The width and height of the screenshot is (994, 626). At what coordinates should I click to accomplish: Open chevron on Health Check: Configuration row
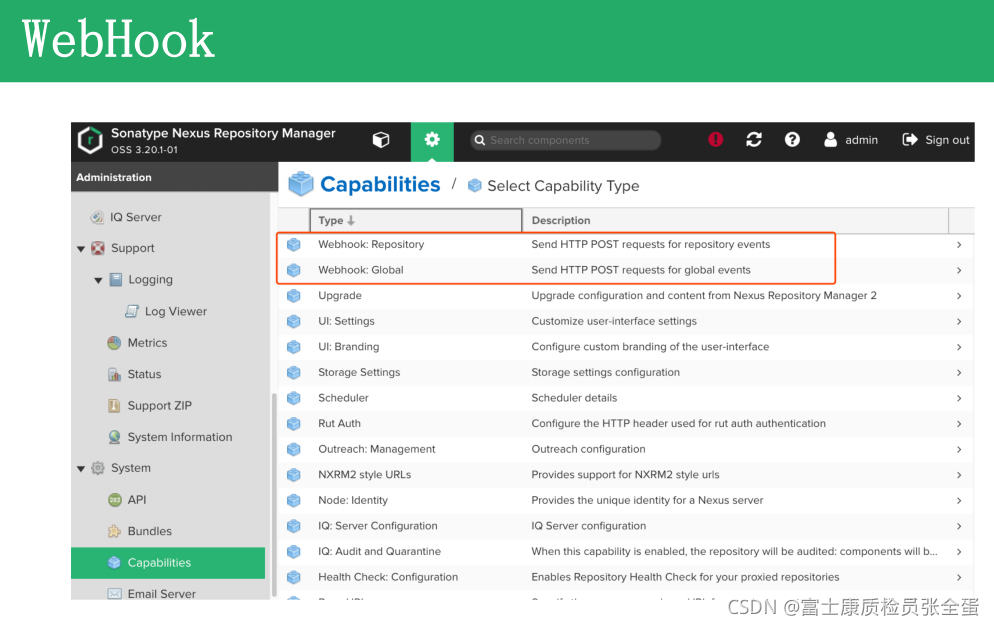click(959, 577)
